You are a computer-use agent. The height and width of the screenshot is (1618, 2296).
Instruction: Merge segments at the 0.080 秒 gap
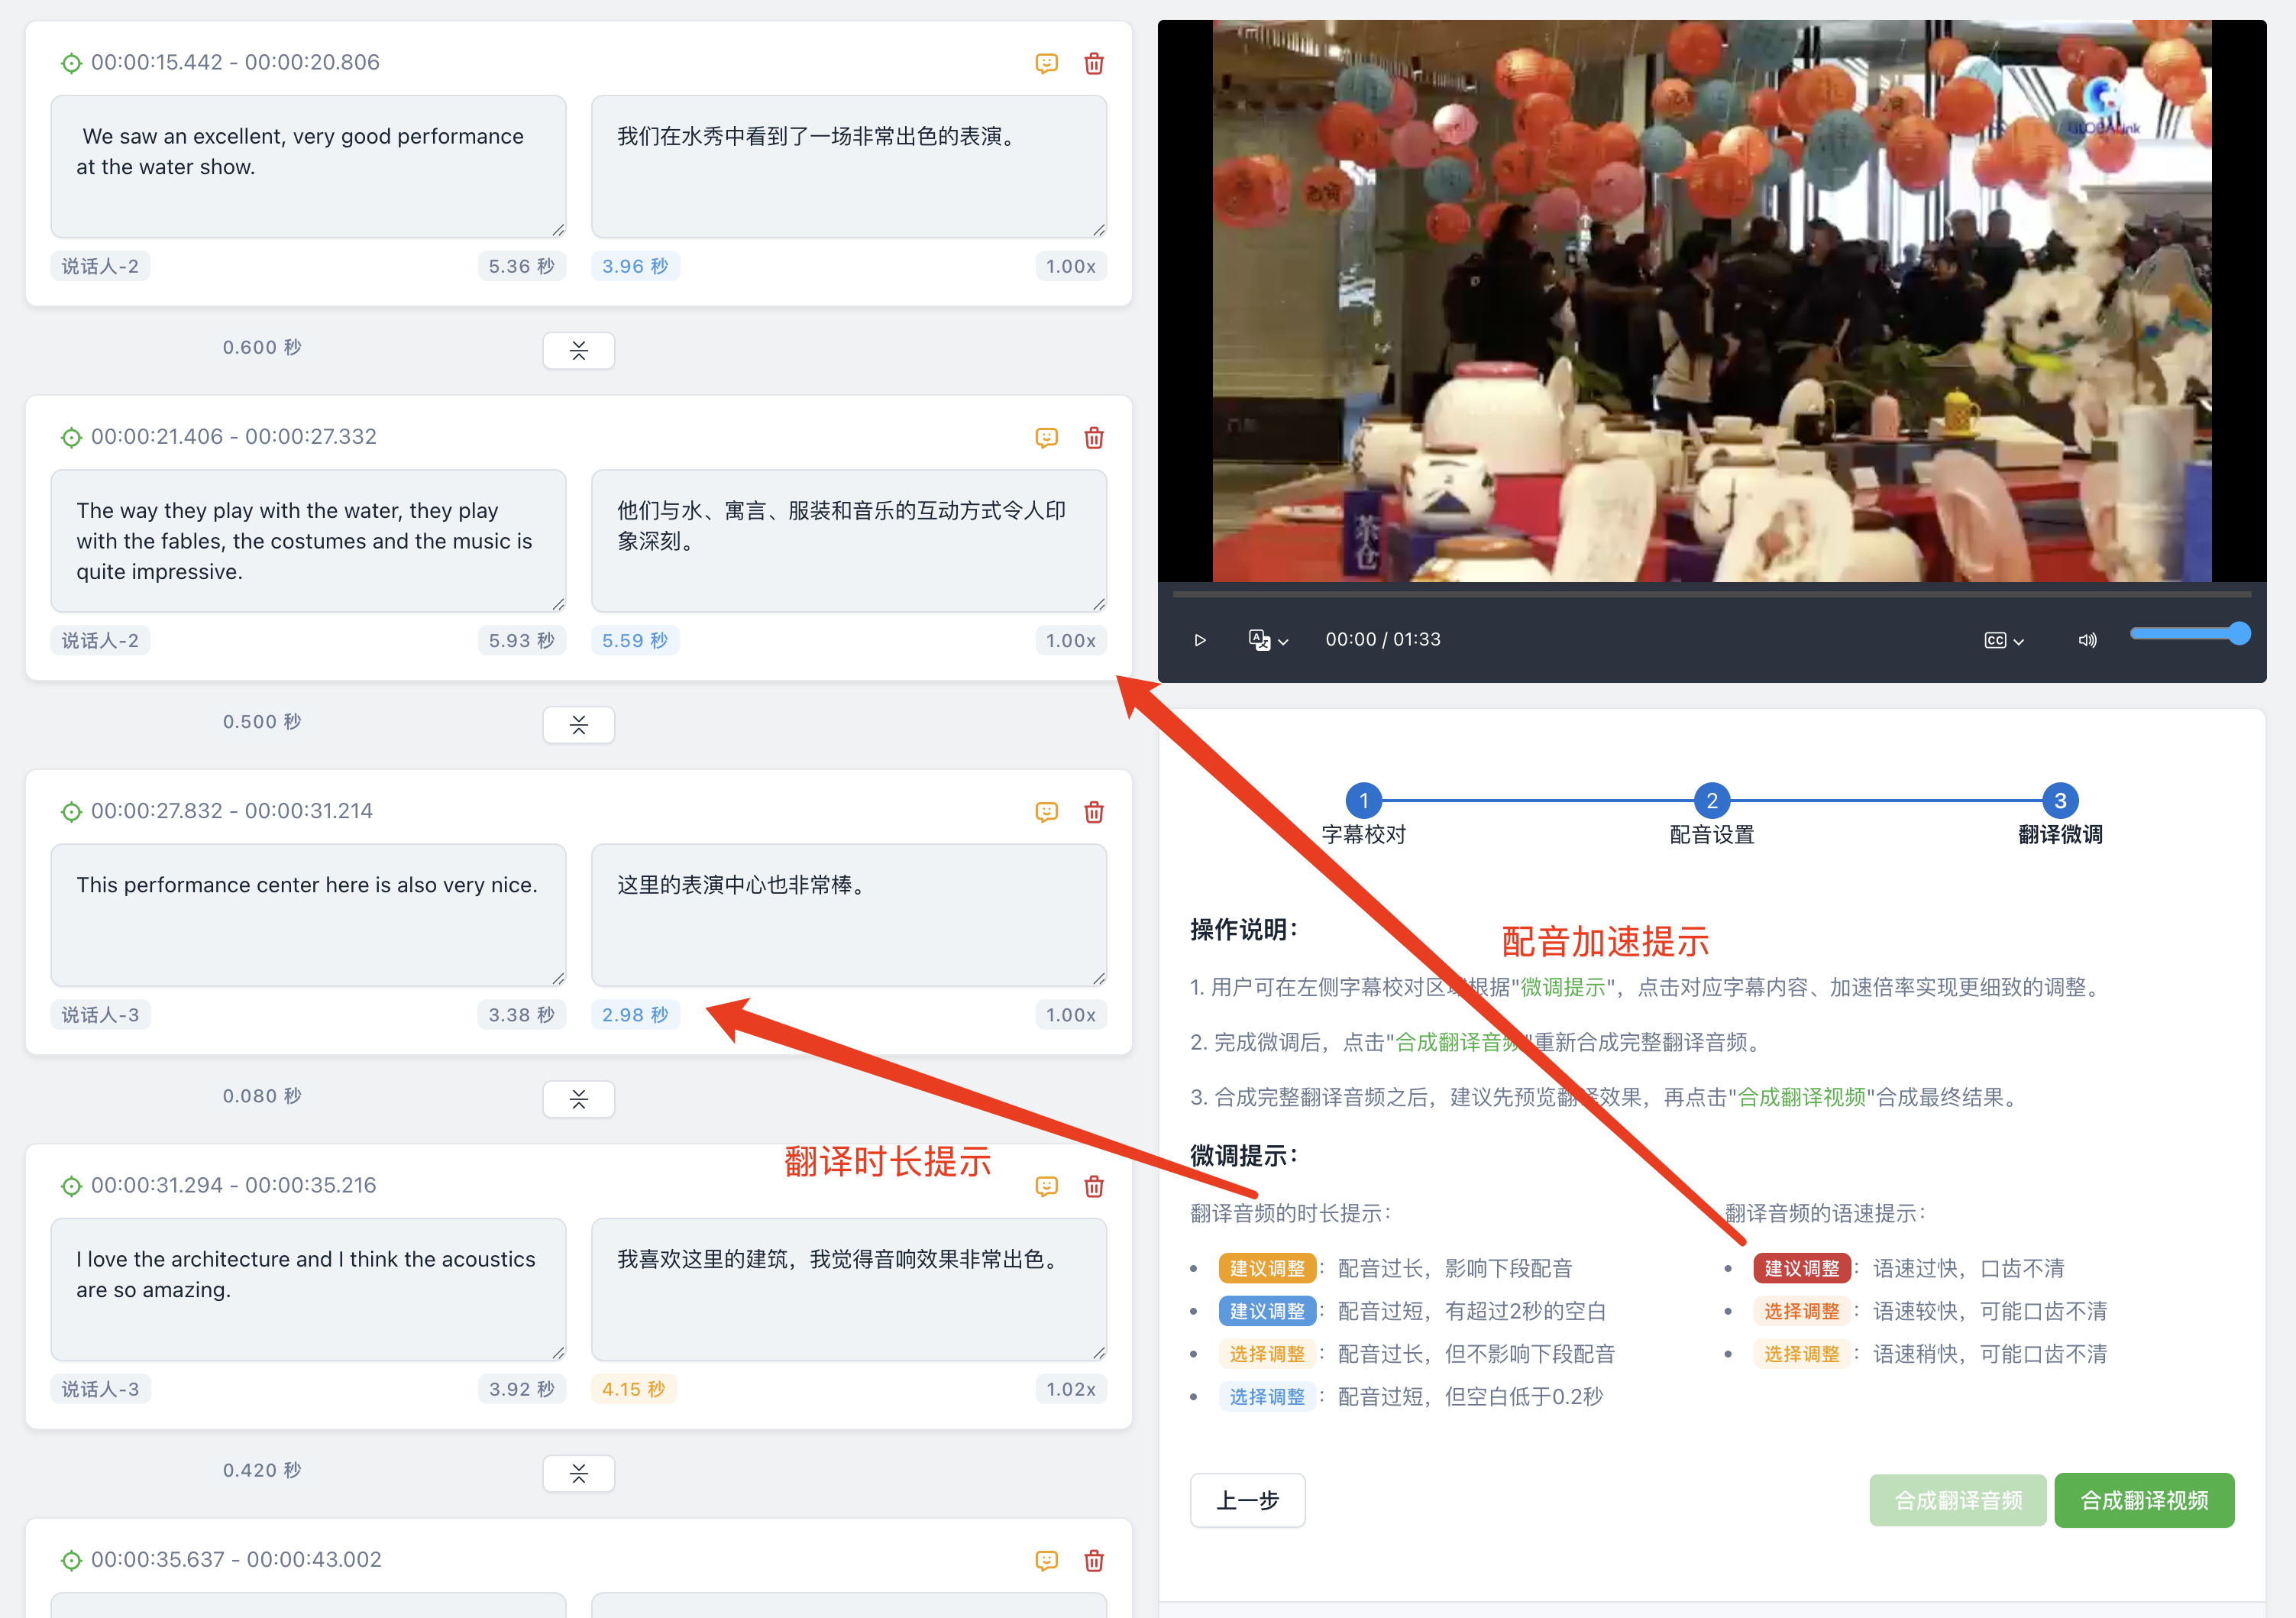tap(578, 1099)
